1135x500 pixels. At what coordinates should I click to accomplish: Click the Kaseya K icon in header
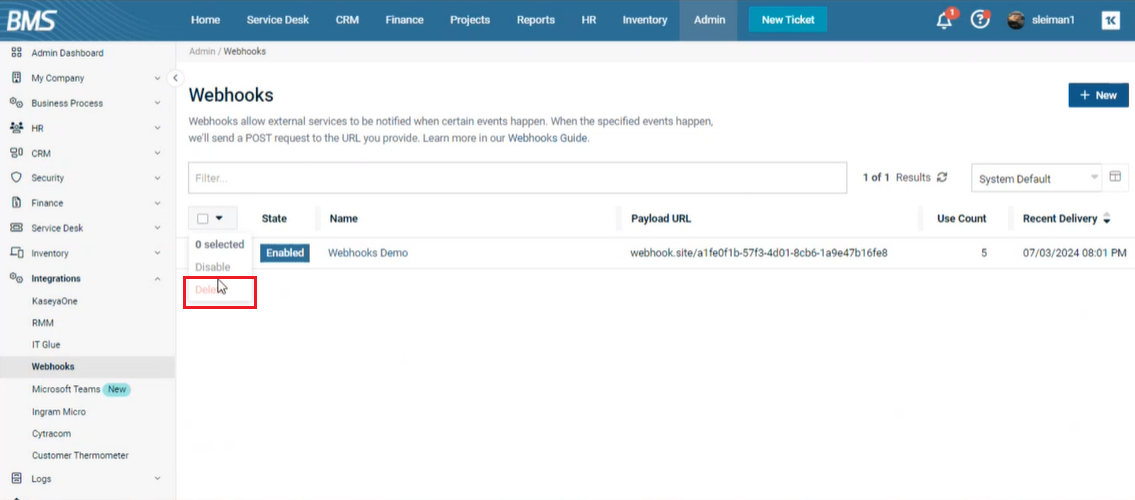1110,20
